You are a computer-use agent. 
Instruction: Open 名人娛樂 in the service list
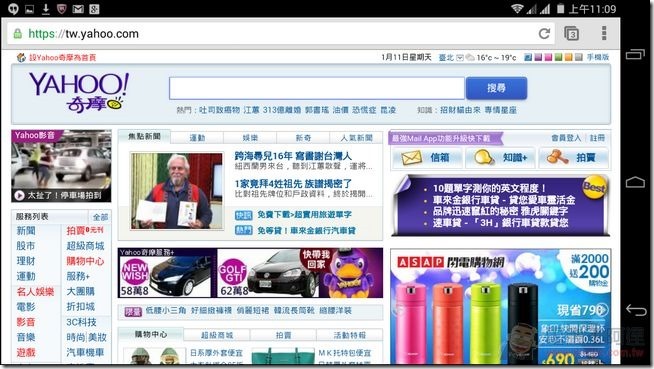tap(35, 291)
